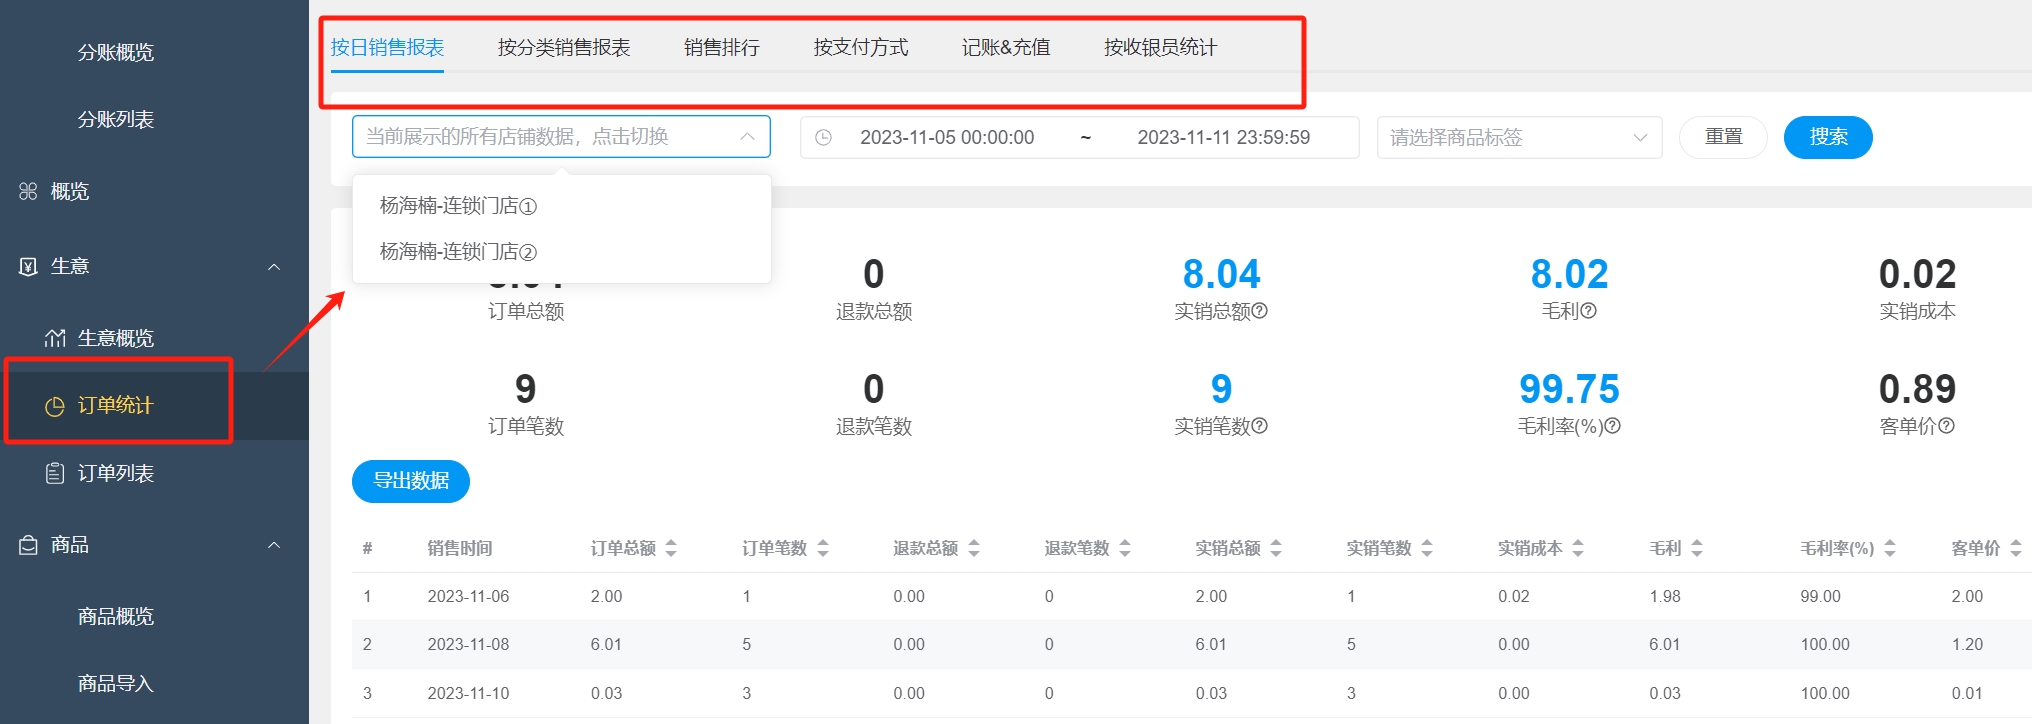Click the 生意概览 chart icon
Viewport: 2032px width, 724px height.
[55, 339]
